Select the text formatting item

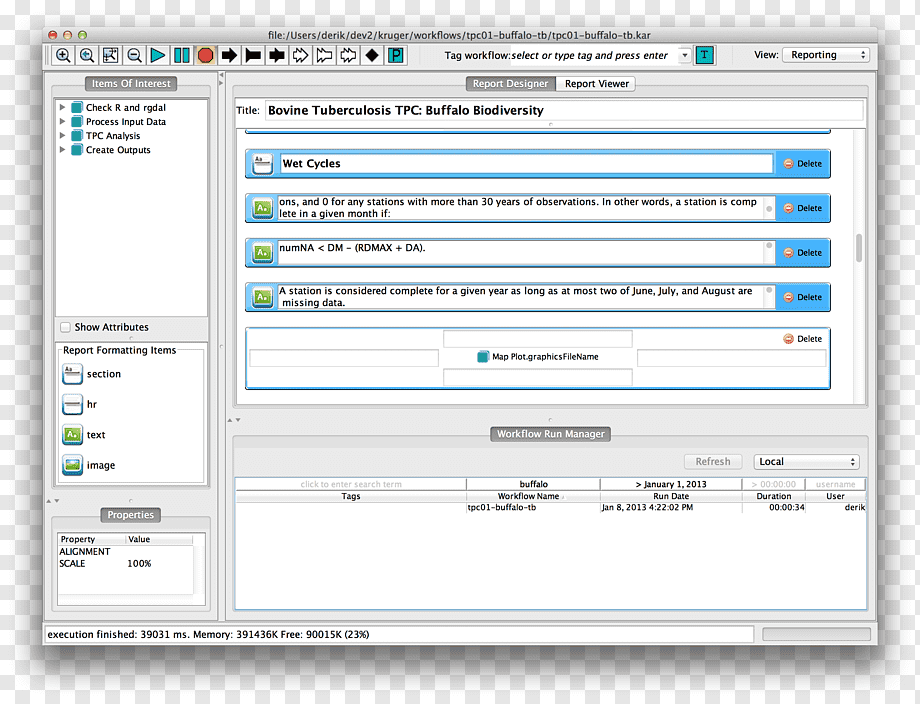pyautogui.click(x=84, y=435)
